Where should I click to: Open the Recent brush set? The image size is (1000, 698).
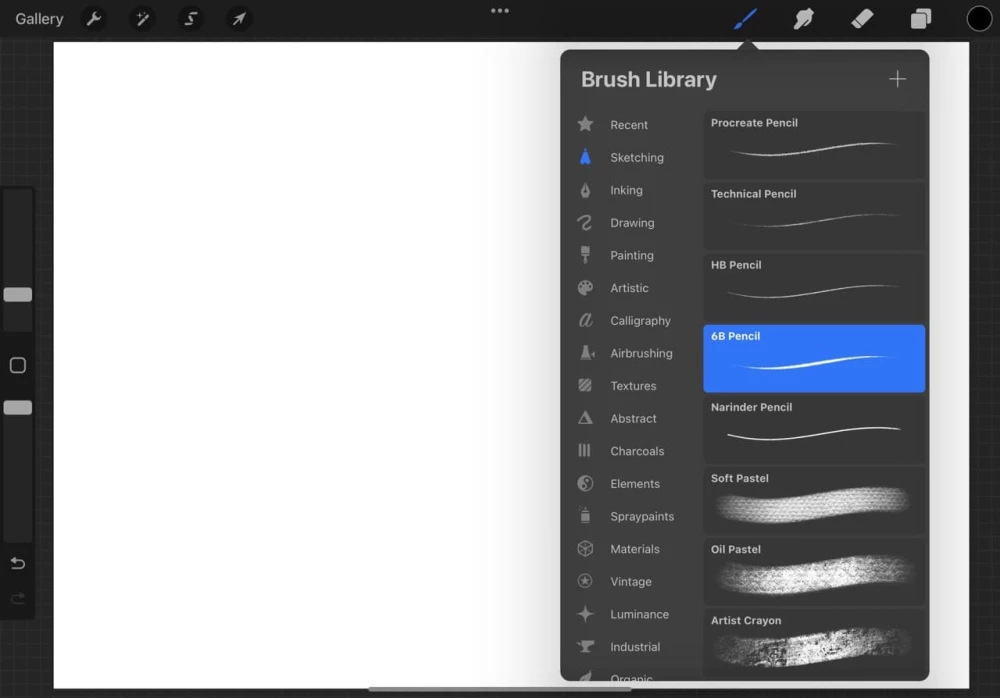[x=631, y=124]
